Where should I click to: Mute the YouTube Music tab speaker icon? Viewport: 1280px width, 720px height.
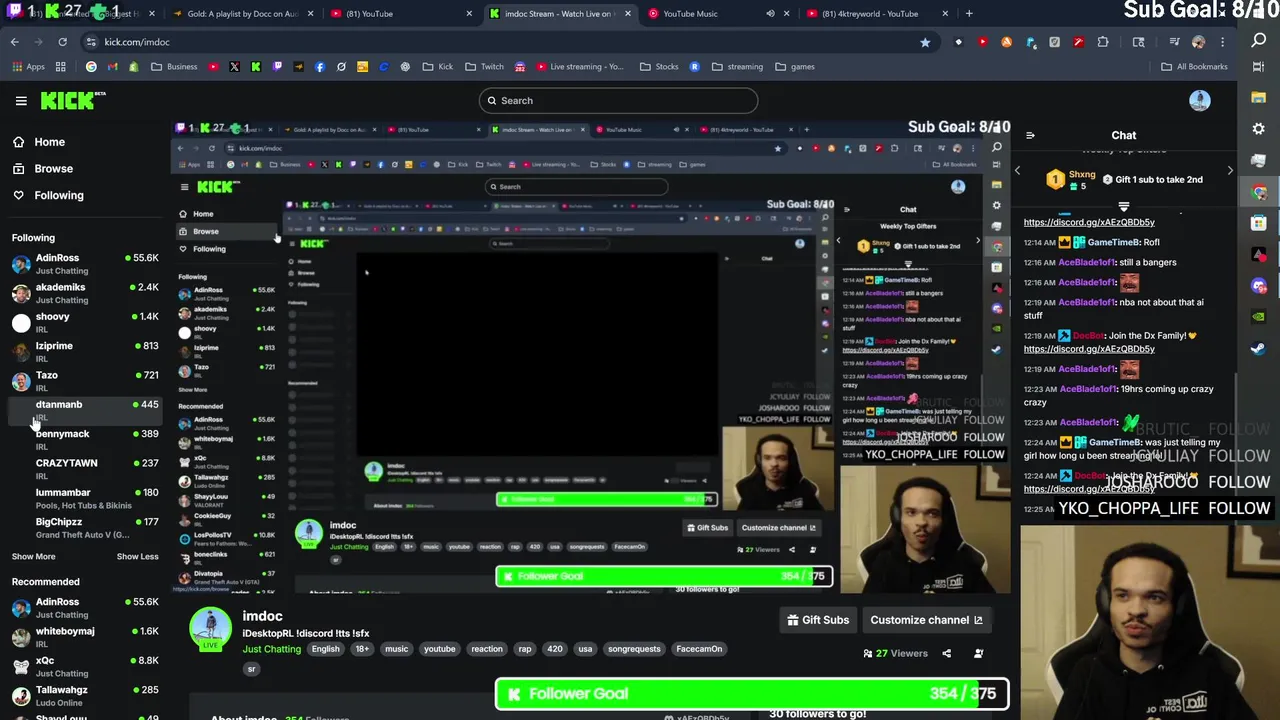[x=770, y=14]
